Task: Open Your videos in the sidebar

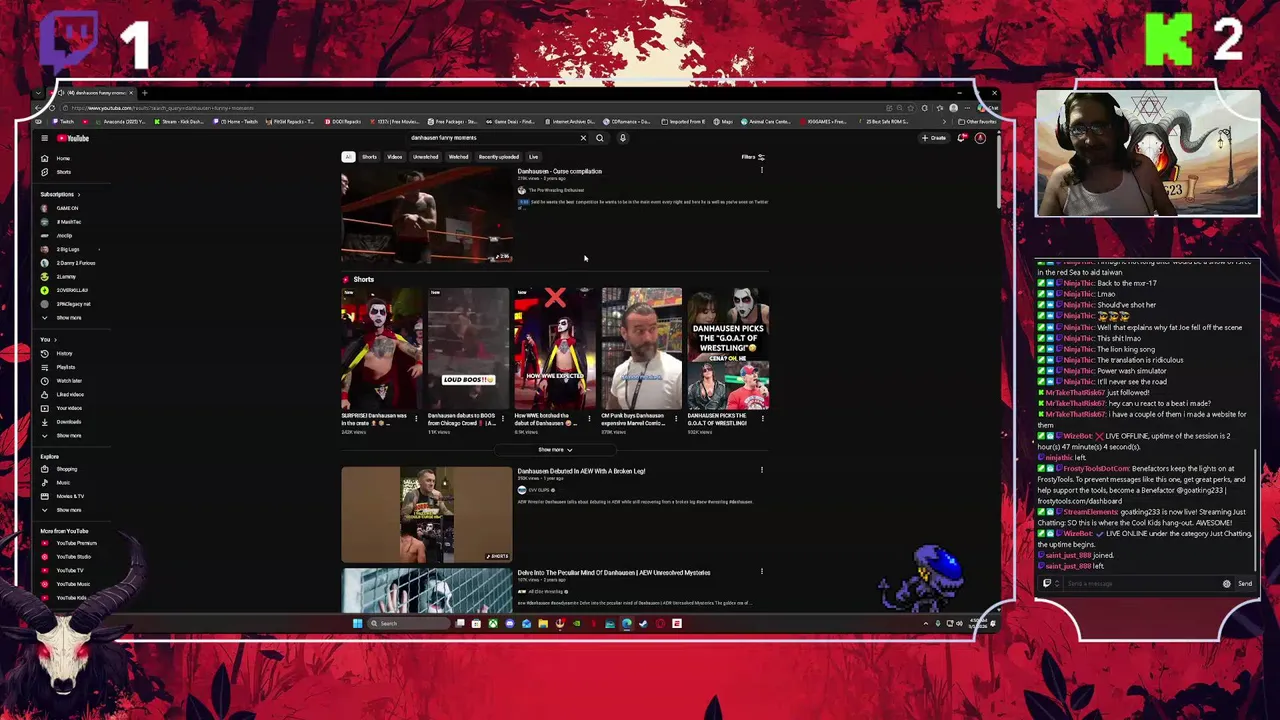Action: coord(69,408)
